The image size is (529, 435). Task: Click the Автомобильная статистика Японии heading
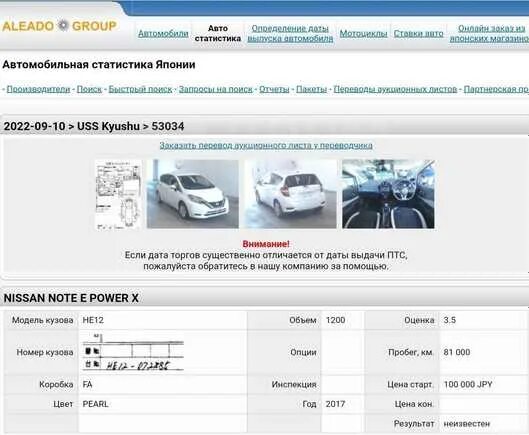tap(99, 64)
